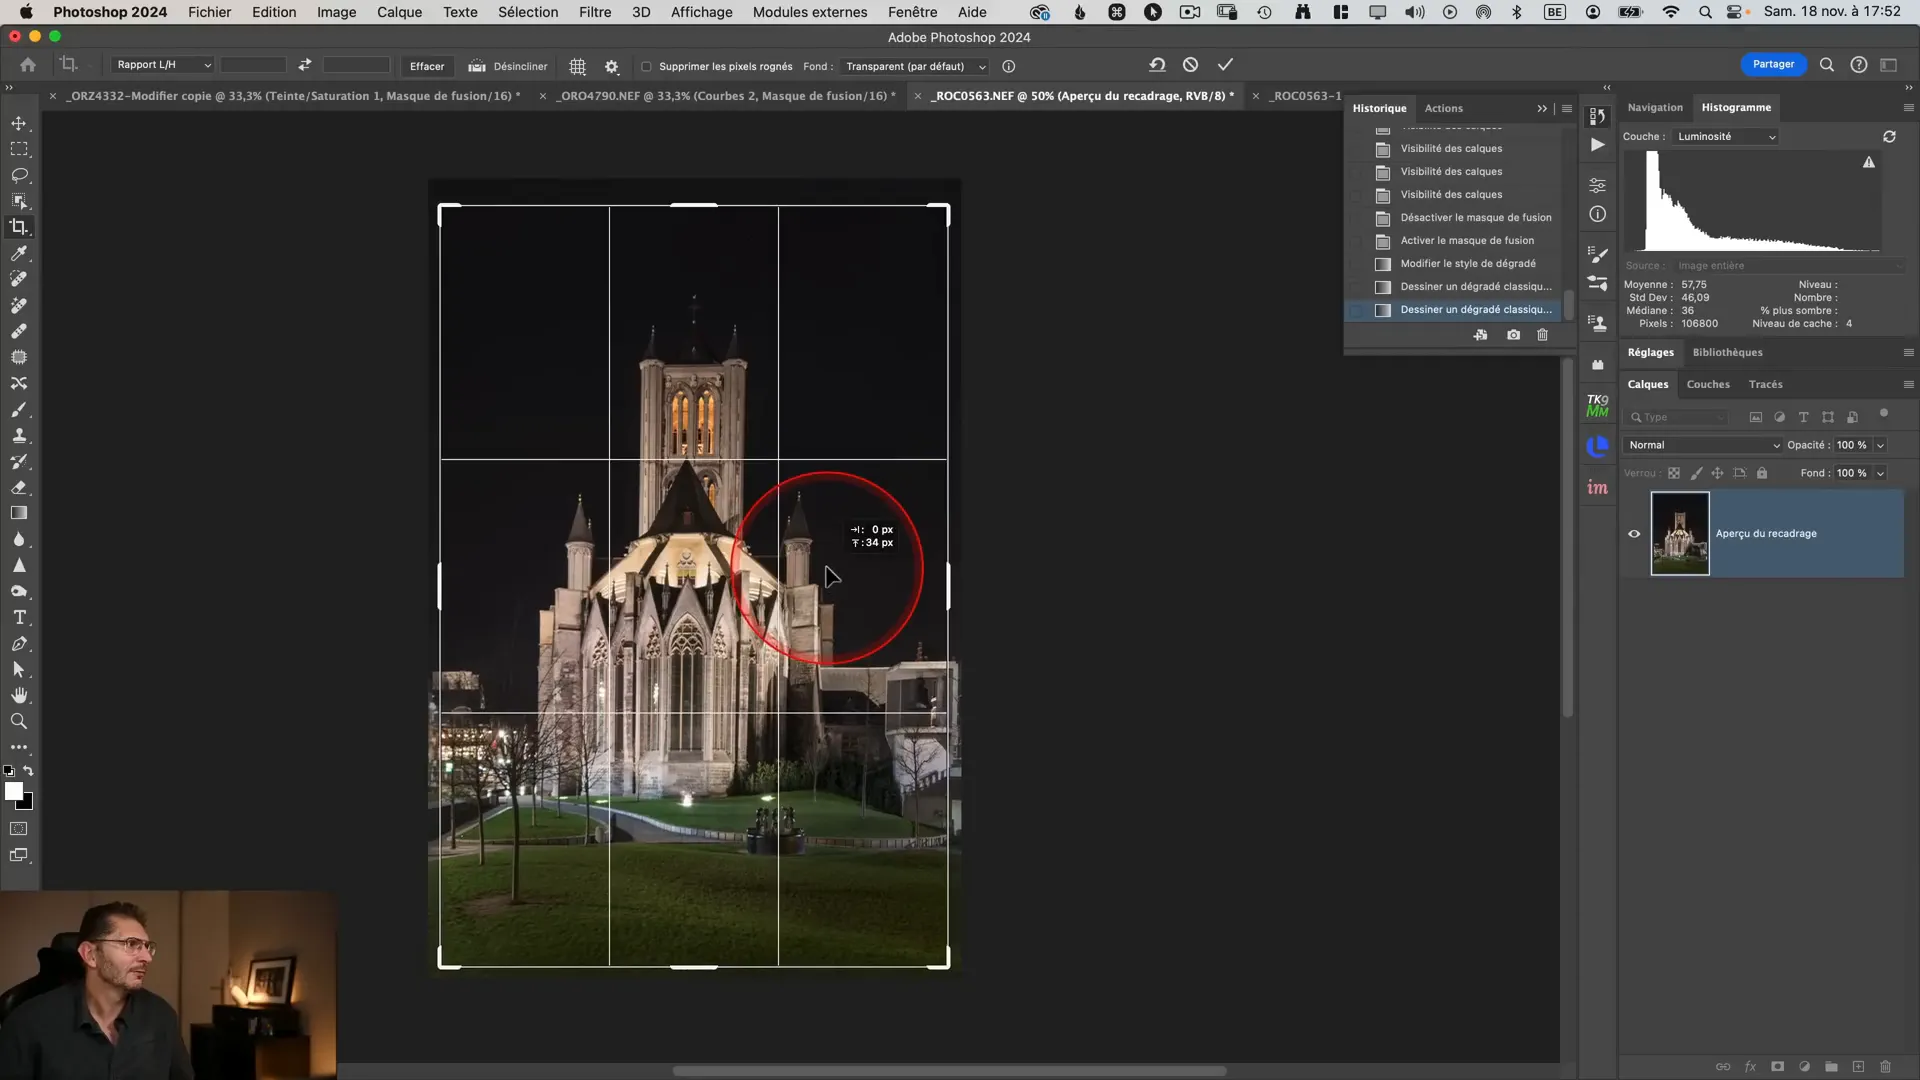Viewport: 1920px width, 1080px height.
Task: Select the Crop tool in toolbar
Action: coord(19,227)
